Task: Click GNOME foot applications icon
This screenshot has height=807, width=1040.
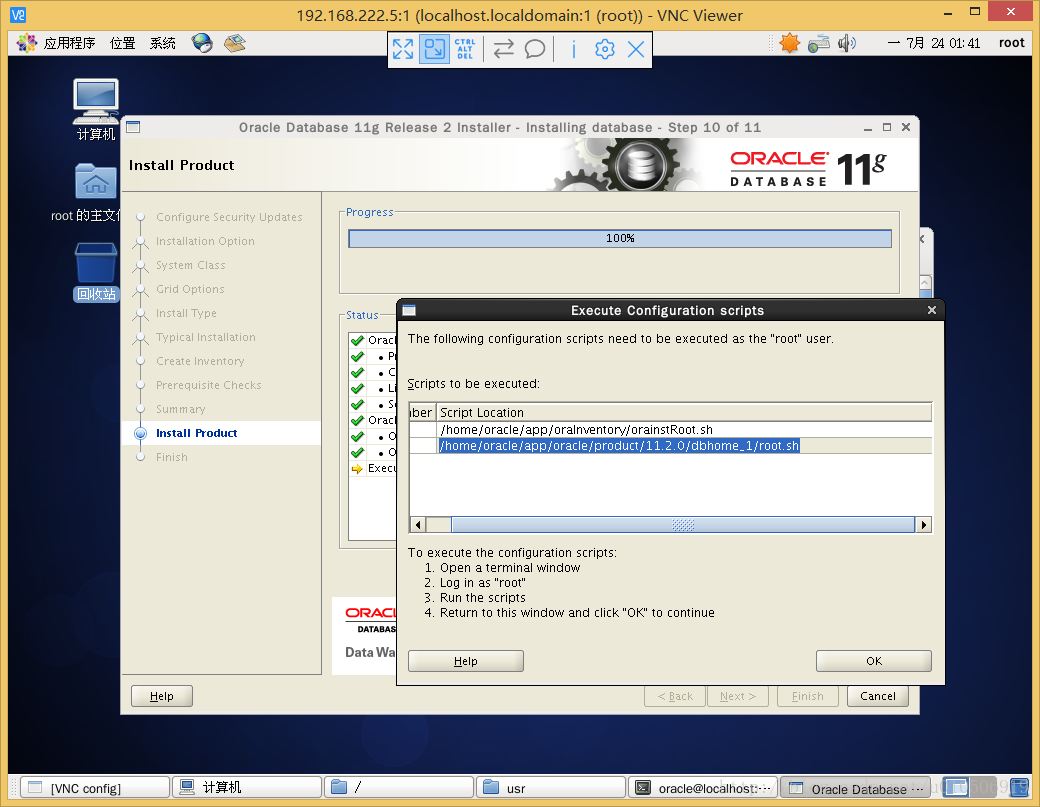Action: [27, 43]
